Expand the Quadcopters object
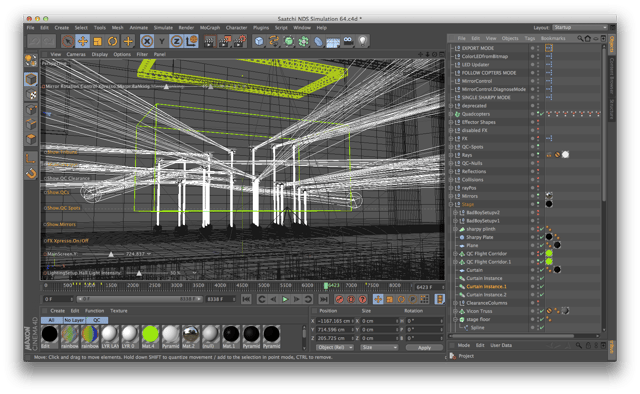Image resolution: width=640 pixels, height=394 pixels. click(x=451, y=114)
